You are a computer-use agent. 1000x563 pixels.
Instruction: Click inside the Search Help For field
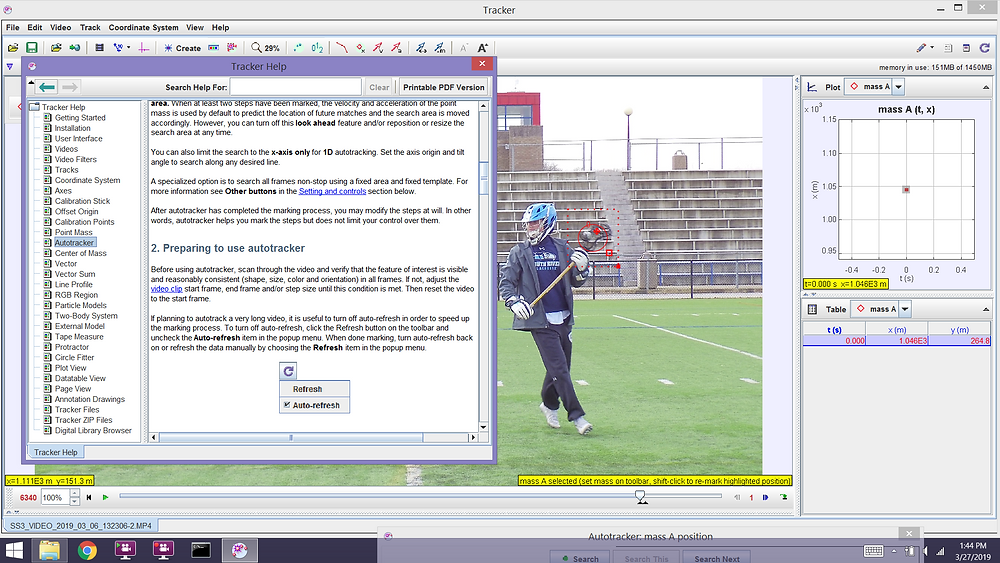[295, 87]
